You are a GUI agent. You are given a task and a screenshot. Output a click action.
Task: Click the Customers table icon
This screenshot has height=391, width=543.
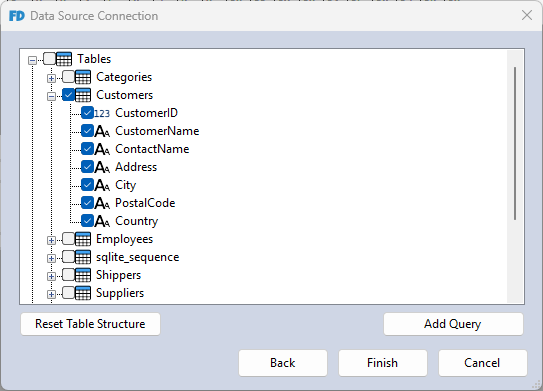(83, 95)
